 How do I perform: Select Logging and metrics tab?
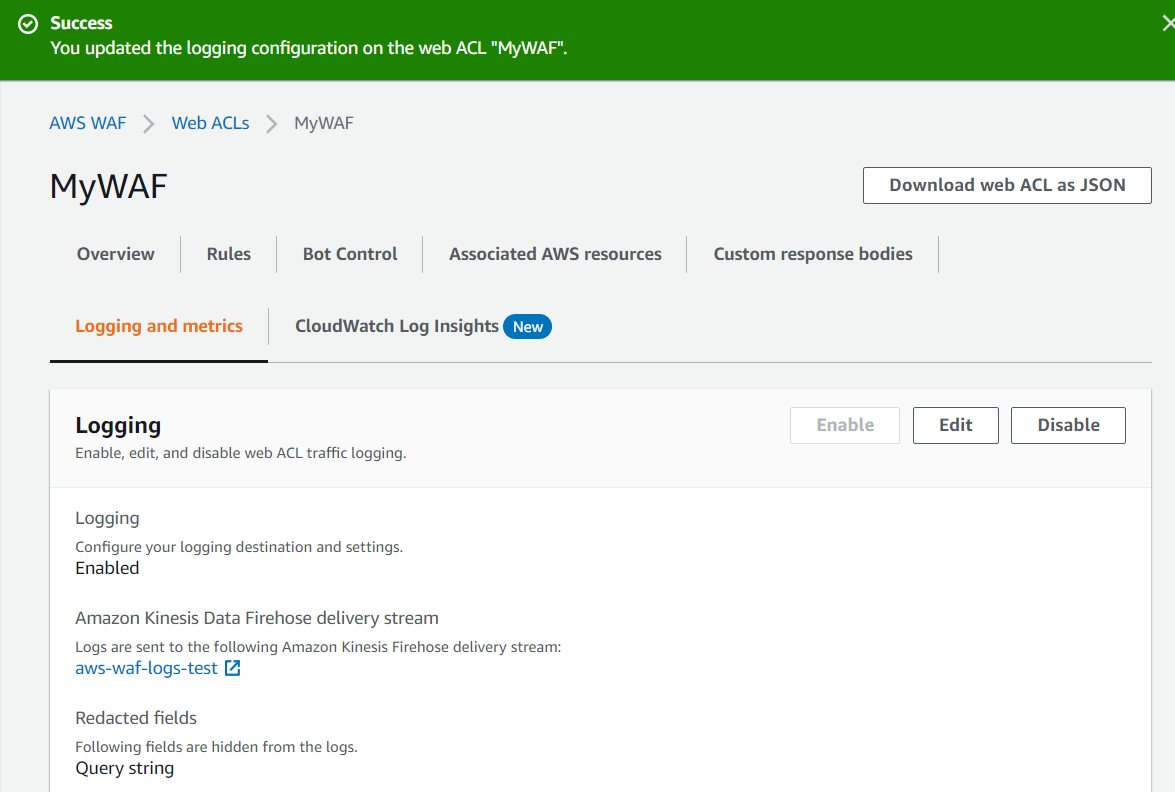coord(159,326)
